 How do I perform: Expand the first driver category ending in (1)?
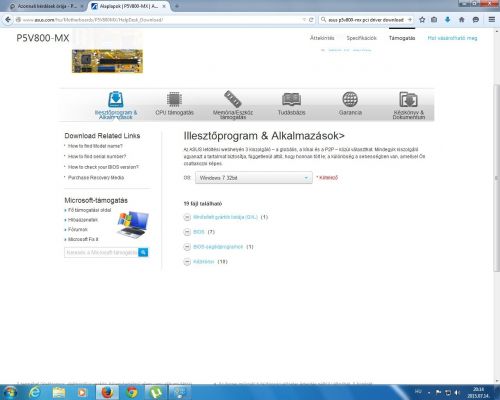[187, 217]
